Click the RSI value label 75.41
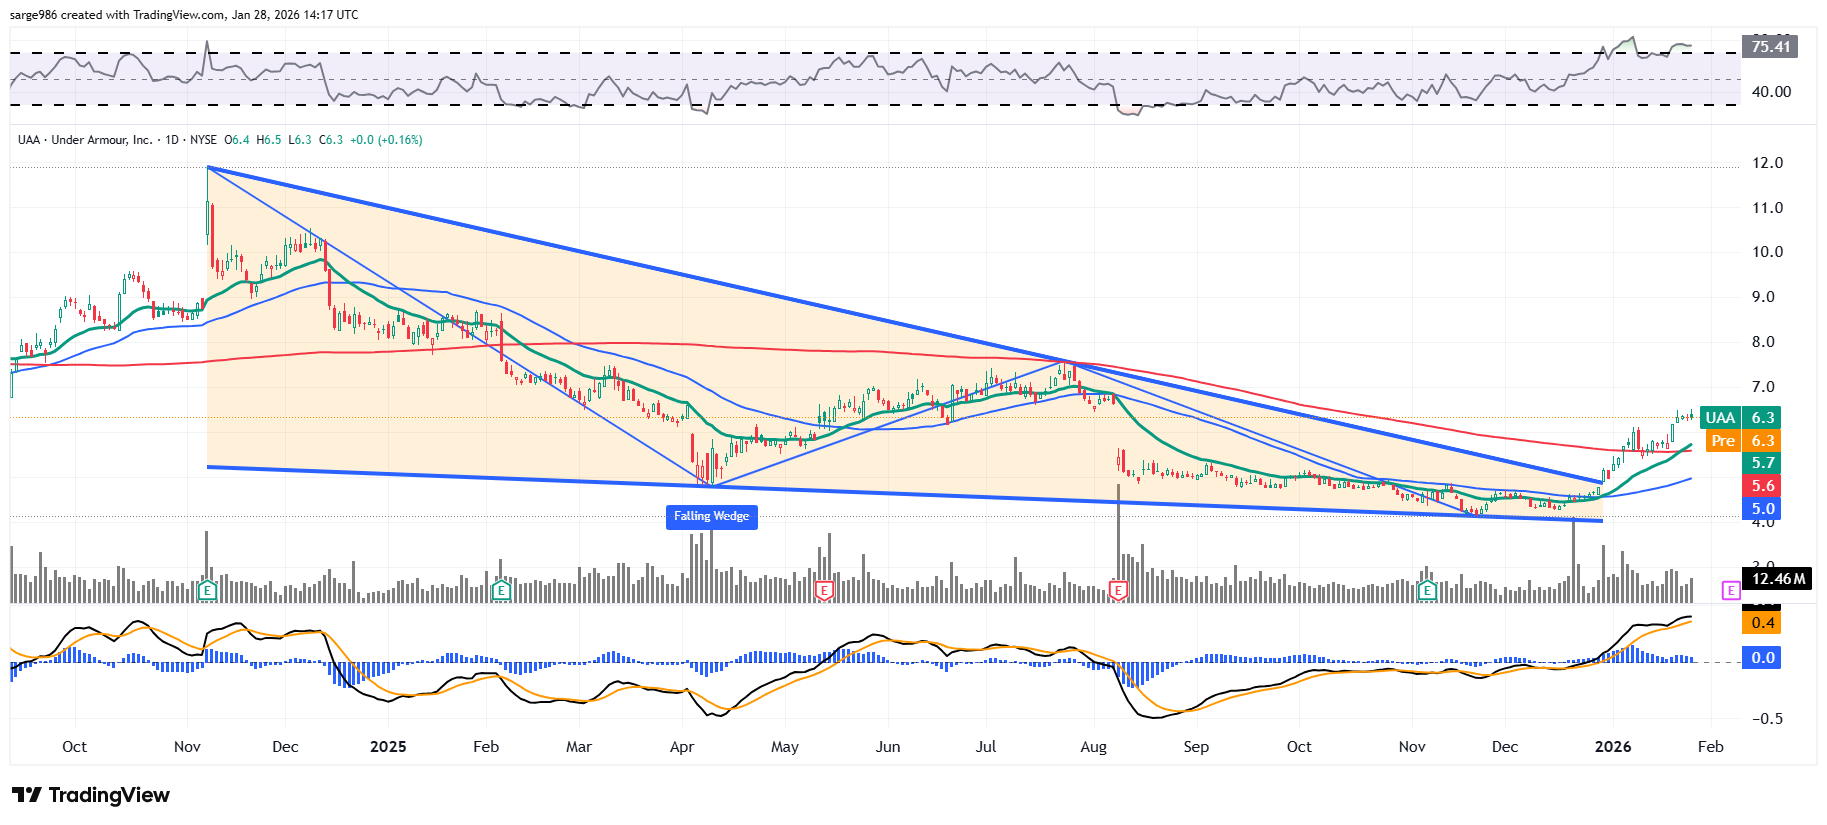This screenshot has width=1827, height=825. pos(1770,47)
